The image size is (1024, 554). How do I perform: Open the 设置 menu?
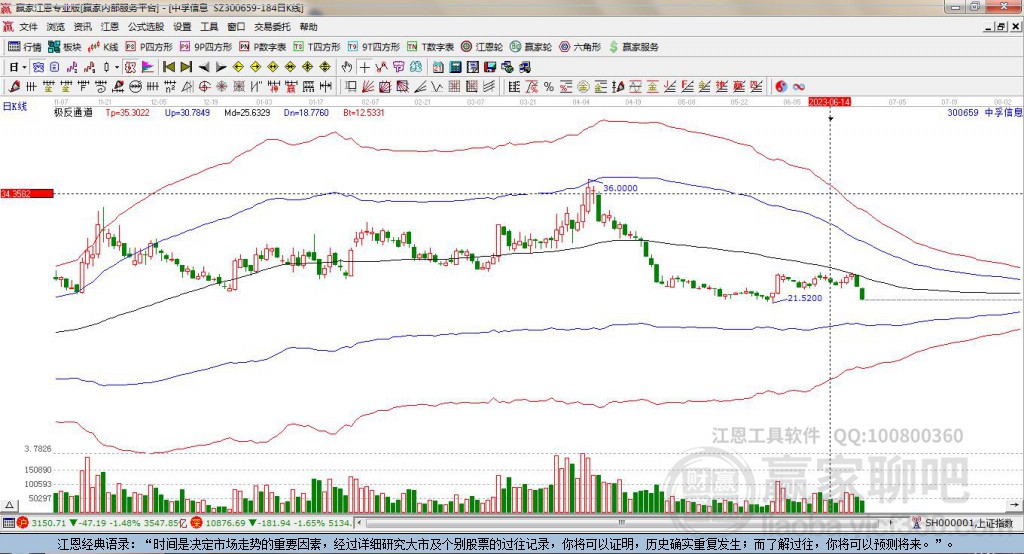tap(182, 27)
